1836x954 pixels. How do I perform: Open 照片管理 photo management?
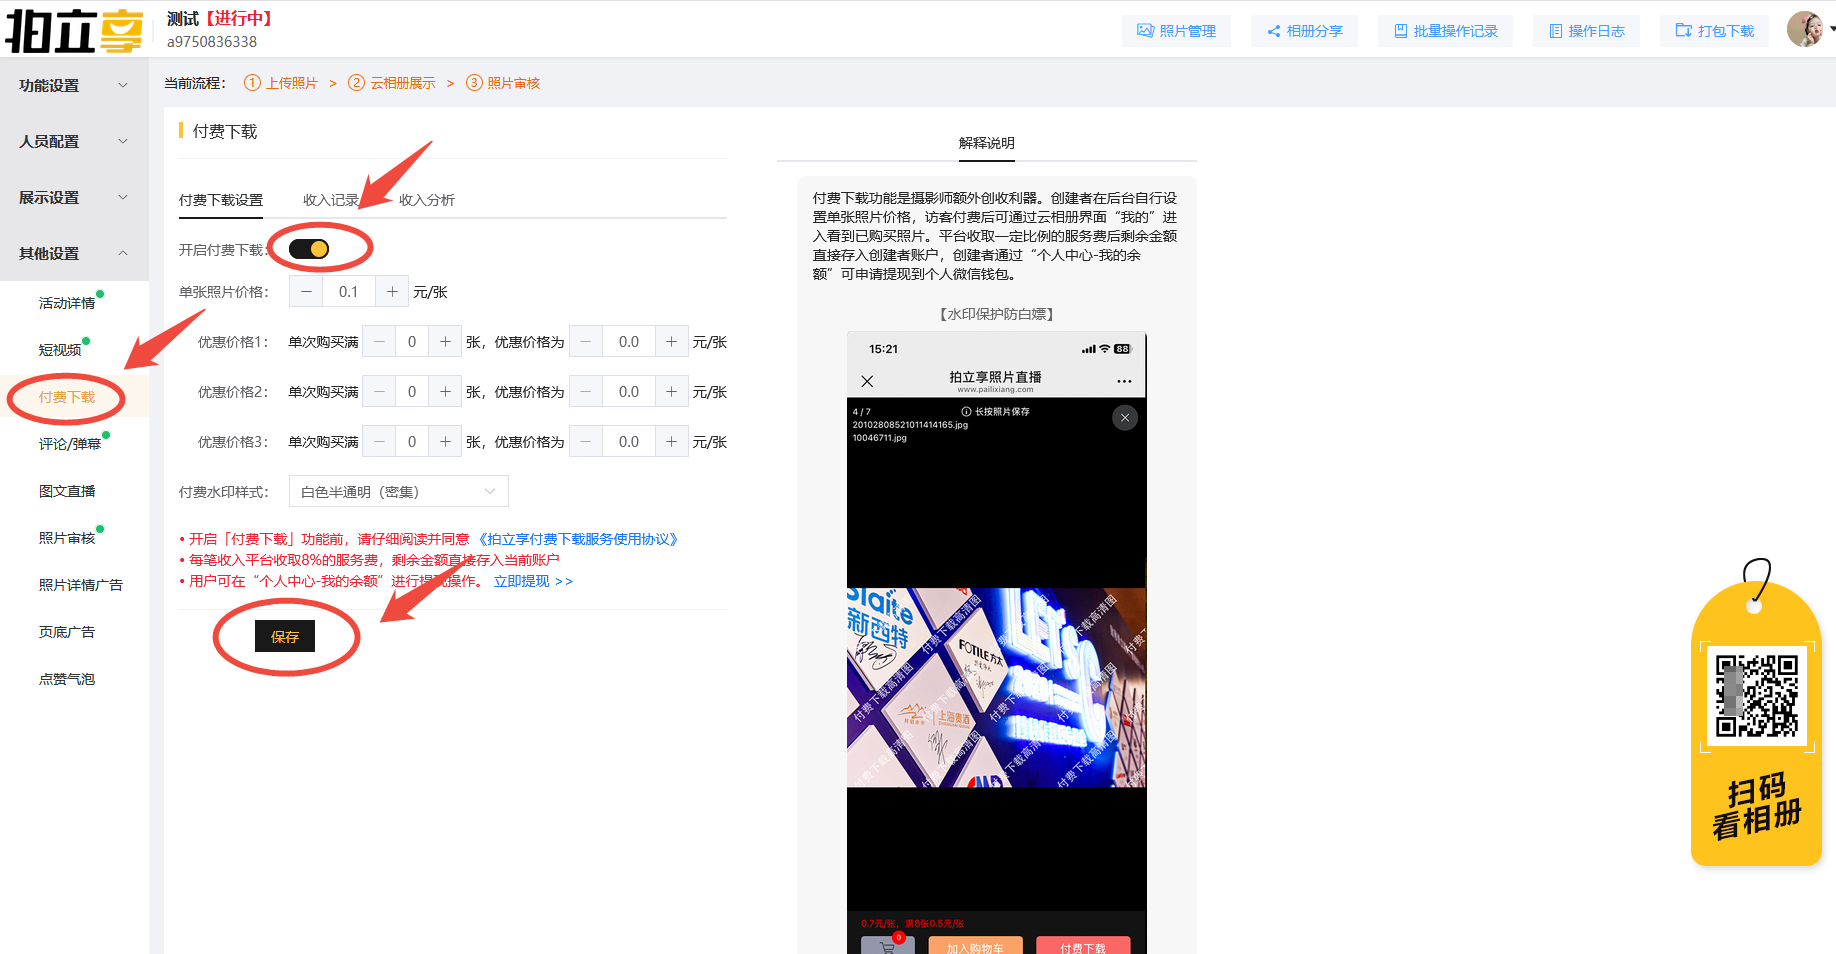(1176, 31)
